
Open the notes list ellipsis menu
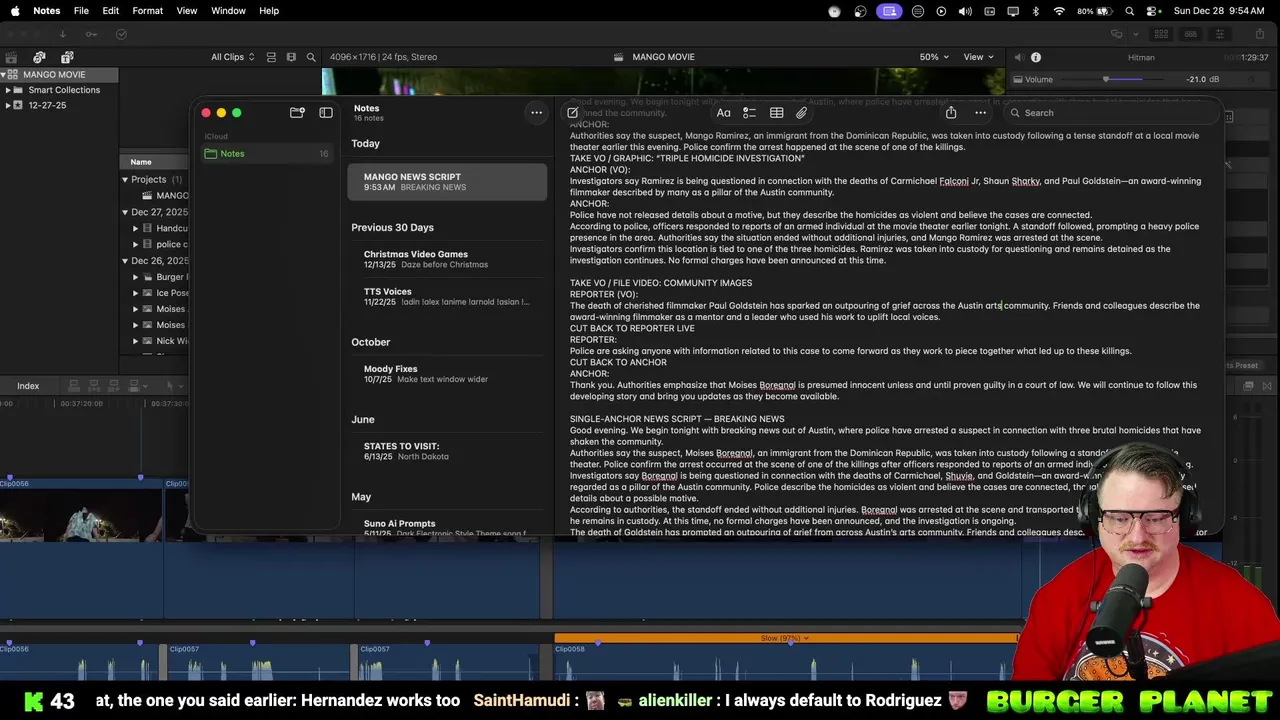coord(536,113)
